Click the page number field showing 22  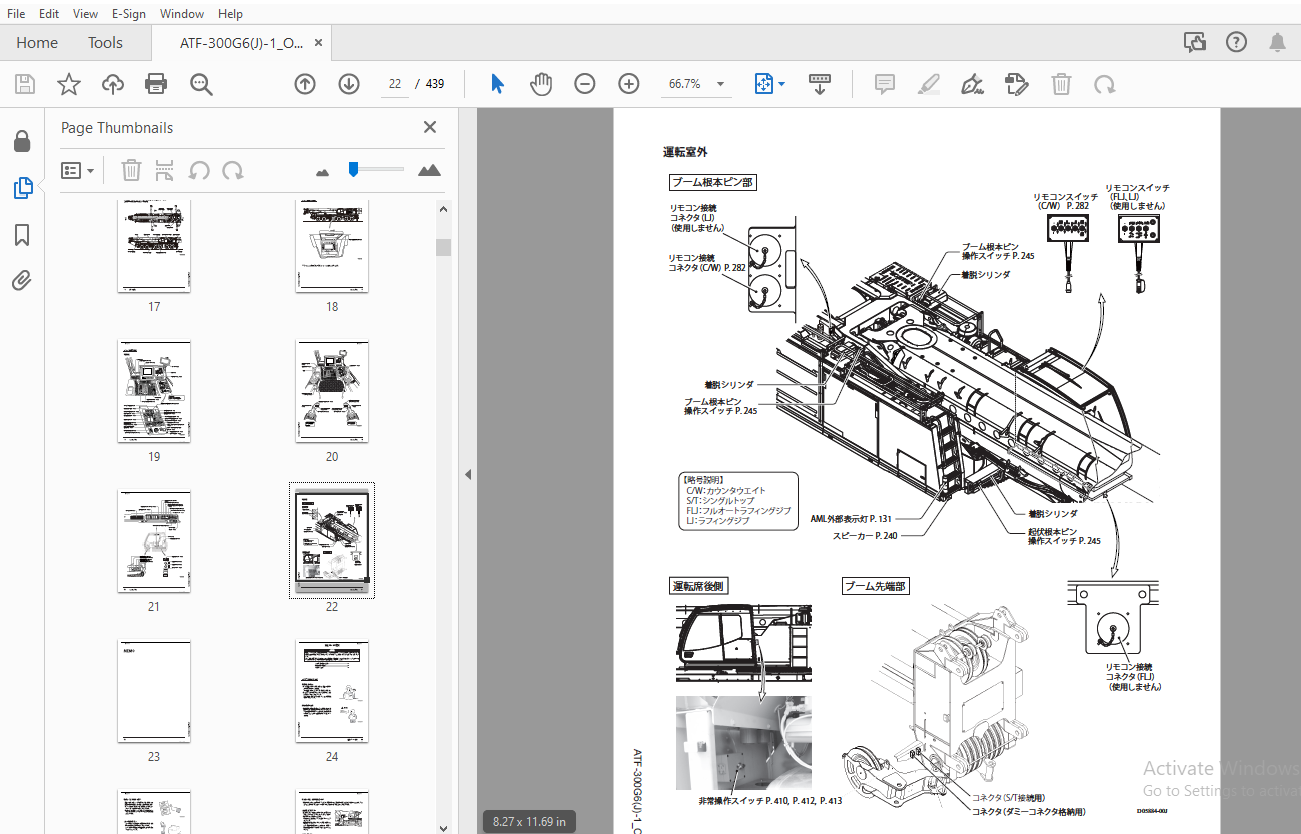click(395, 84)
